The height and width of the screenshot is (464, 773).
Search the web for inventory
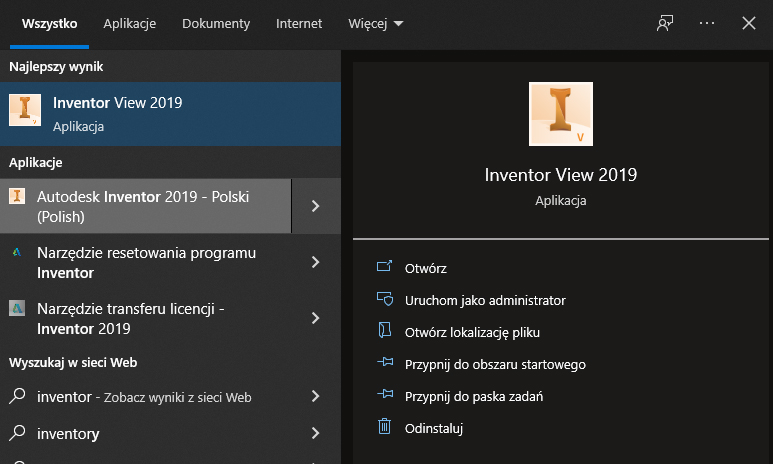(145, 433)
